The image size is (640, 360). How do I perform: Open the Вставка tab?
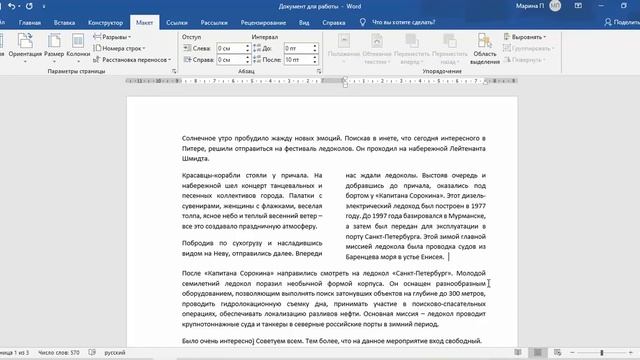64,23
